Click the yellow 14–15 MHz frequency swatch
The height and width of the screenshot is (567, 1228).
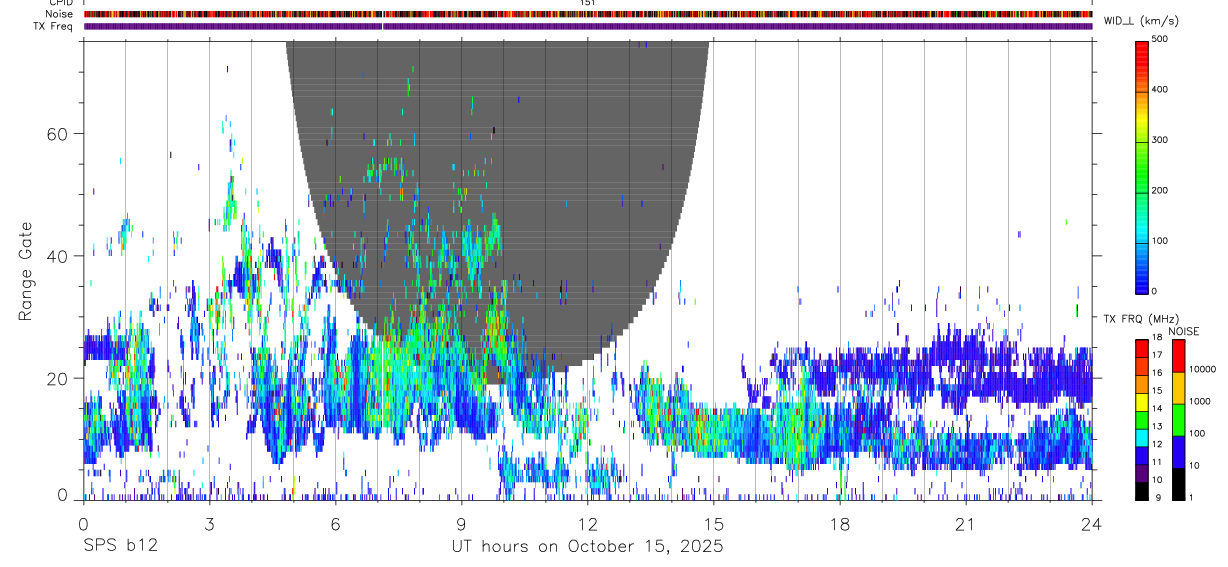pos(1142,402)
